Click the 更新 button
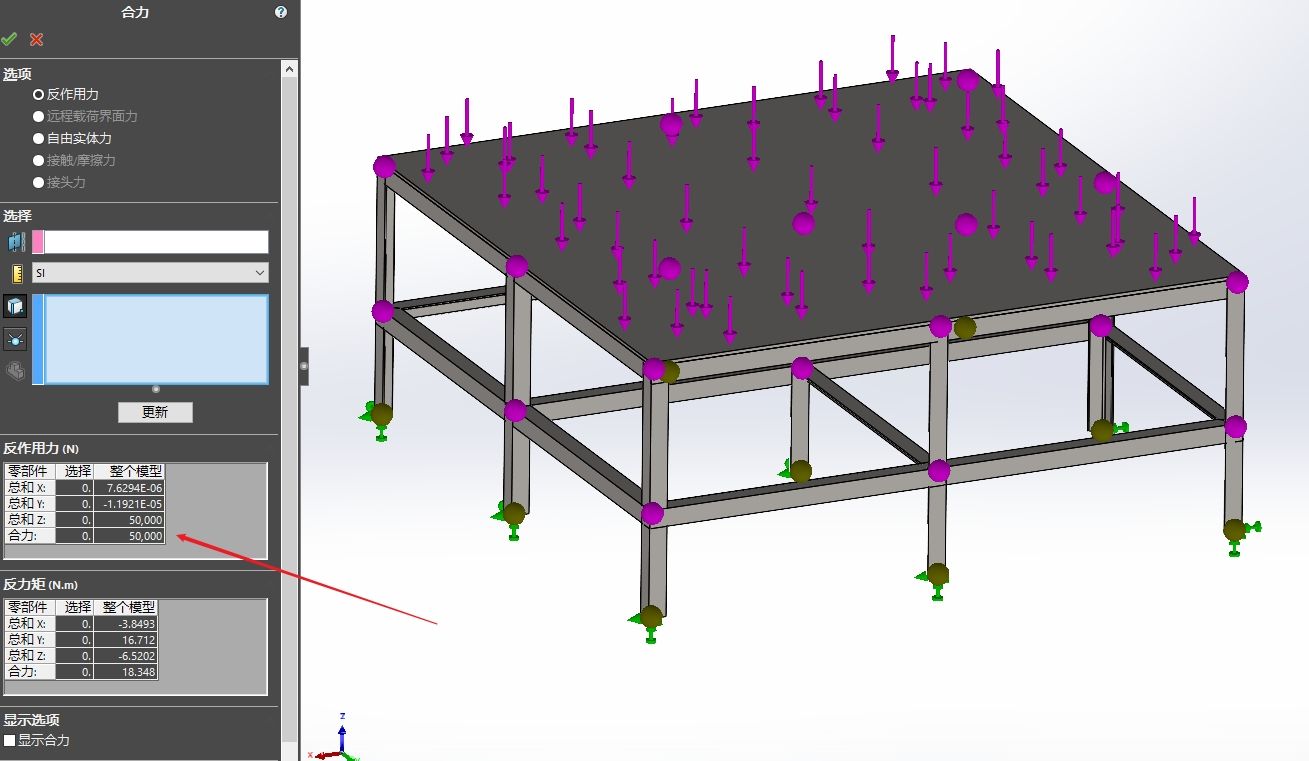Screen dimensions: 1309x761 155,412
